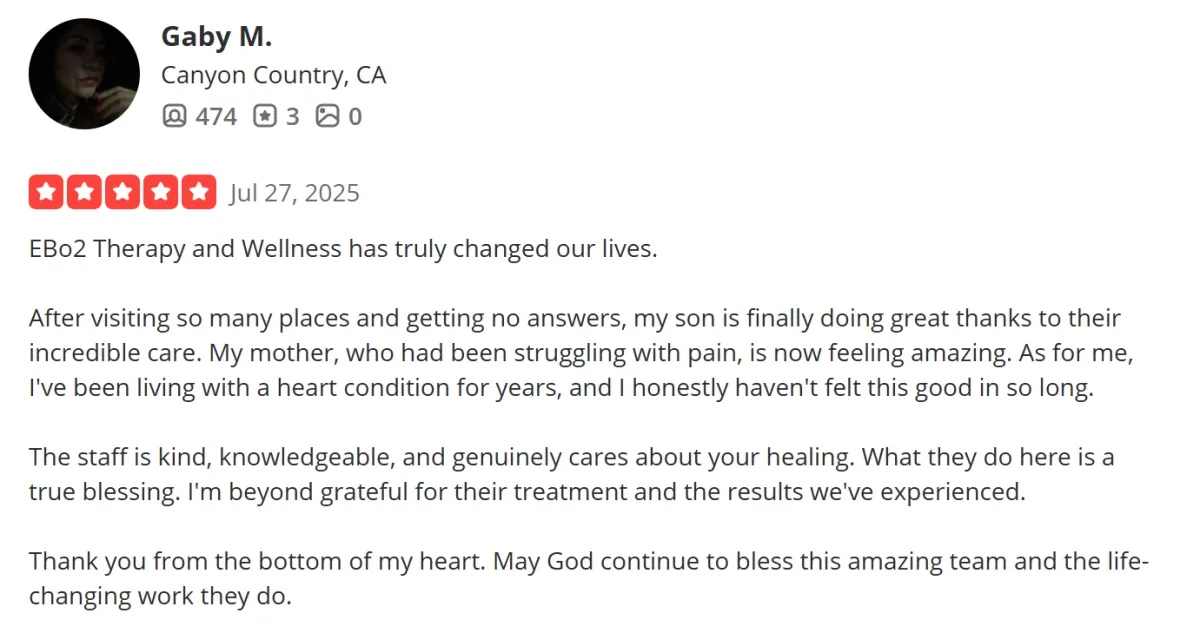Click the Jul 27, 2025 review date
Image resolution: width=1200 pixels, height=633 pixels.
(x=294, y=193)
